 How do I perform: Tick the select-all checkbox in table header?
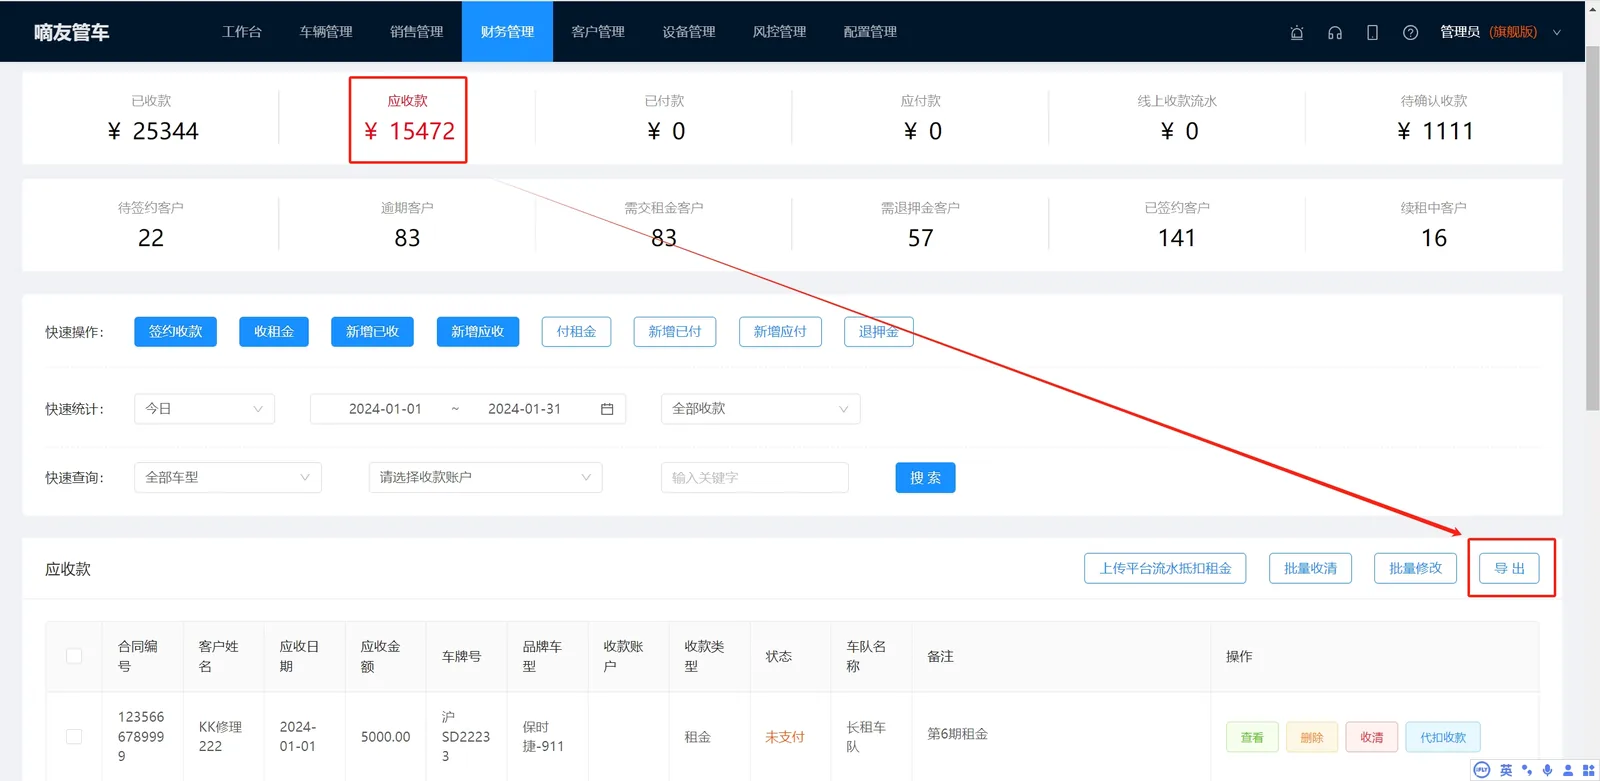click(x=74, y=656)
